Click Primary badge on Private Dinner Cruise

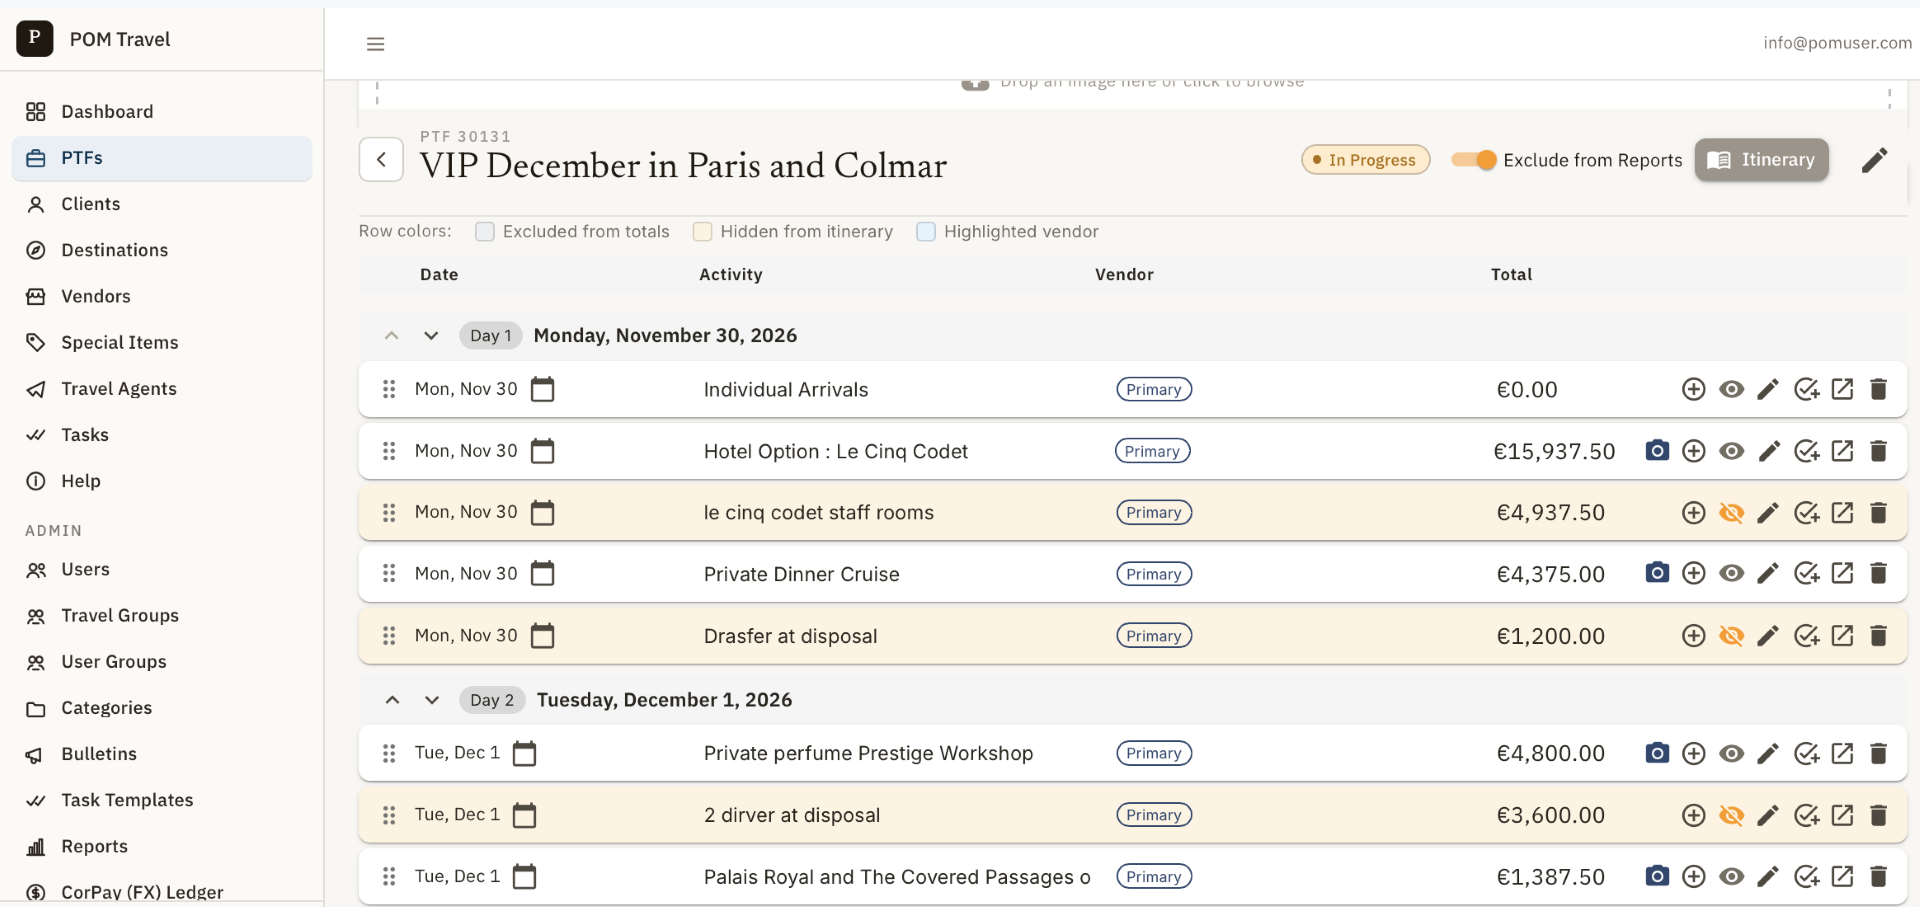1154,574
